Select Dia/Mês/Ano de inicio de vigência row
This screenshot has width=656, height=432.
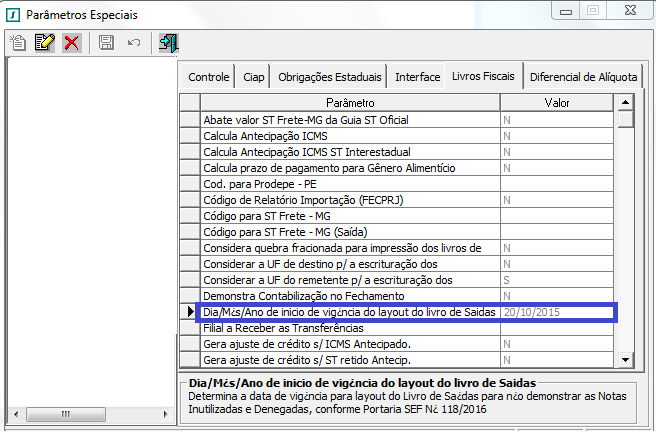click(x=350, y=312)
